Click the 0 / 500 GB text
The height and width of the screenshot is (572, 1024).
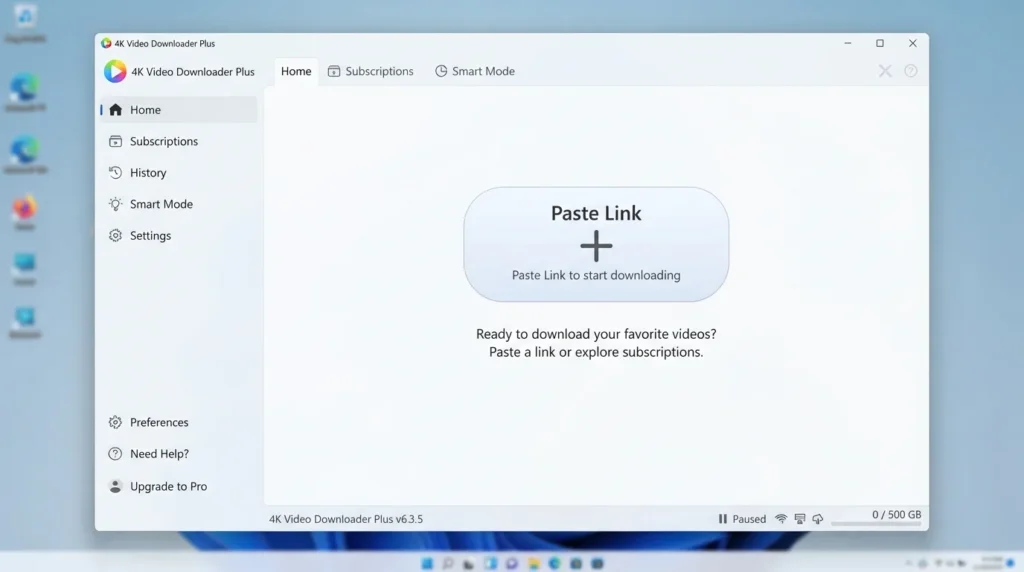pos(897,515)
